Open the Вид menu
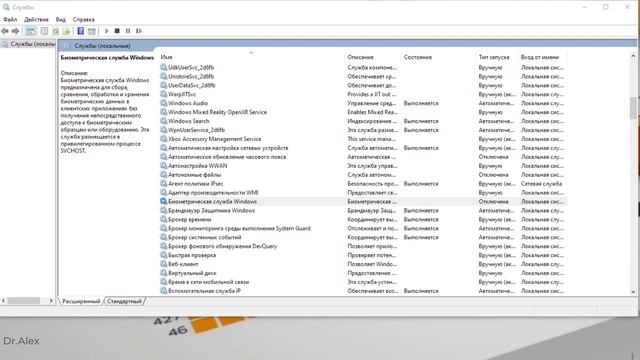This screenshot has height=360, width=640. (x=60, y=19)
